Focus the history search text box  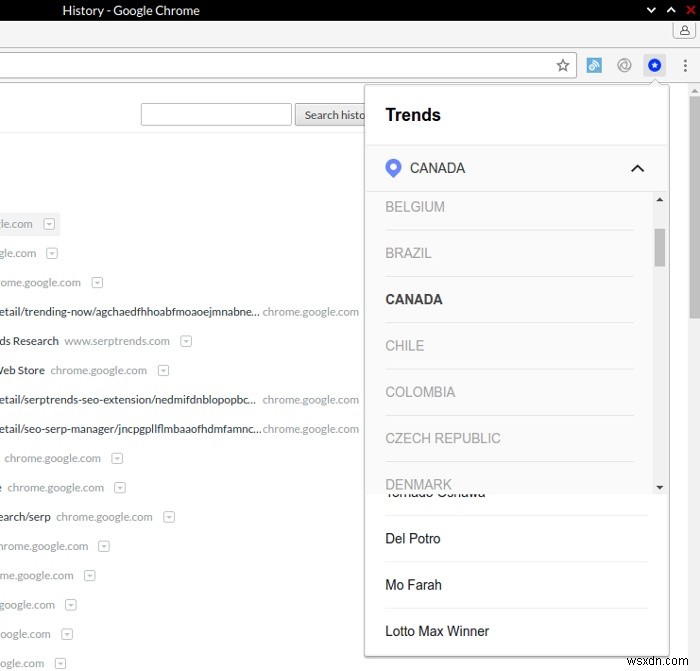[216, 115]
